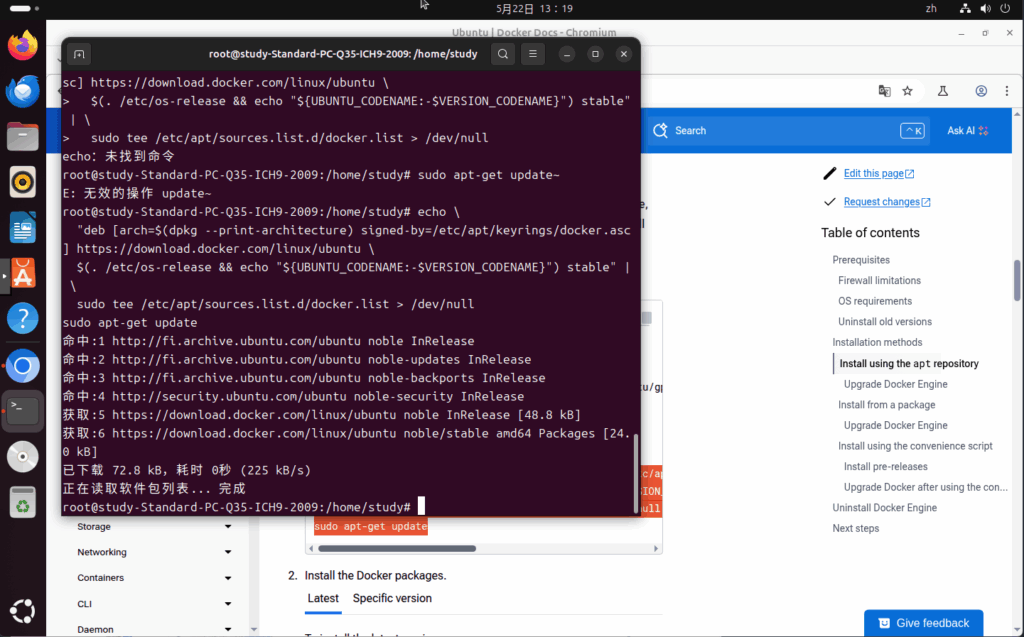1024x637 pixels.
Task: Go to Prerequisites in table of contents
Action: point(861,260)
